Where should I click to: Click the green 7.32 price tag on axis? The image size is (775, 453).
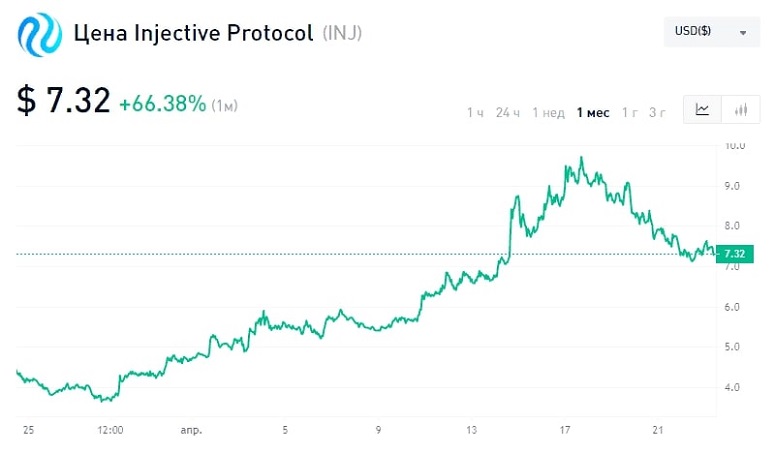pyautogui.click(x=734, y=254)
